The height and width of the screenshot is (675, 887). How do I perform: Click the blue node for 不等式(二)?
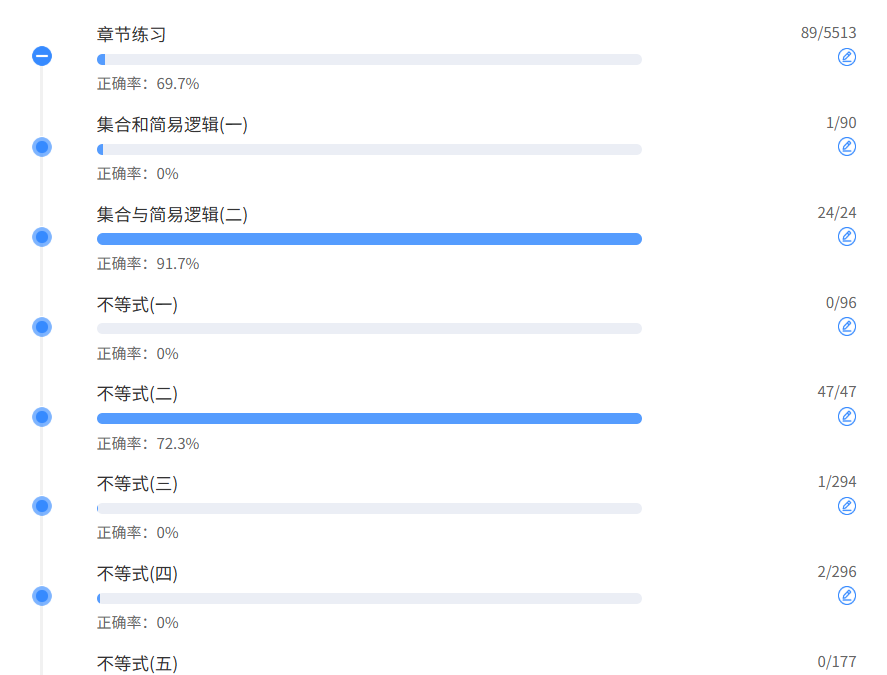[x=42, y=417]
